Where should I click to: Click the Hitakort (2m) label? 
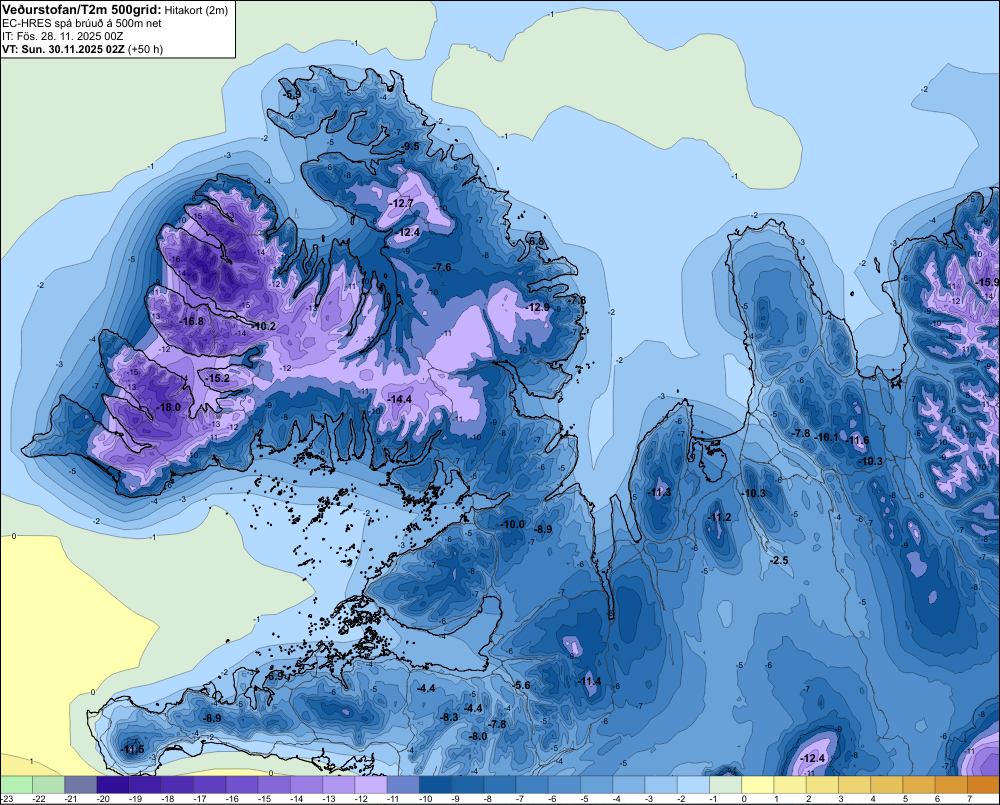(x=196, y=10)
